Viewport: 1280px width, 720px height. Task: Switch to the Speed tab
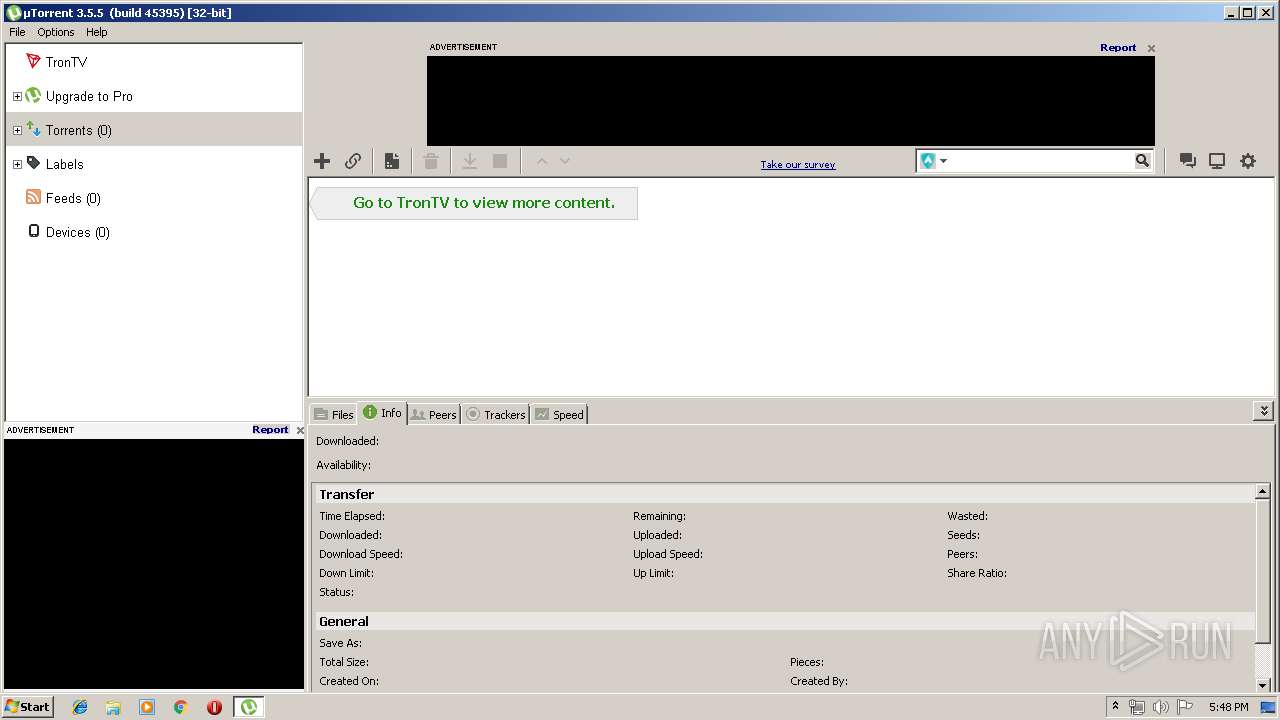point(559,414)
